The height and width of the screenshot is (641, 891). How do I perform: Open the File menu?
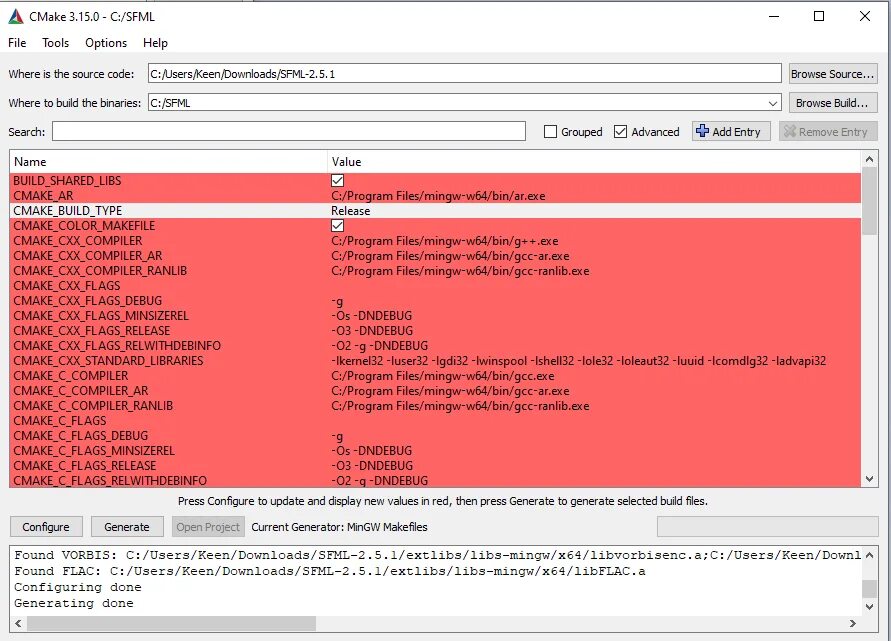click(17, 43)
